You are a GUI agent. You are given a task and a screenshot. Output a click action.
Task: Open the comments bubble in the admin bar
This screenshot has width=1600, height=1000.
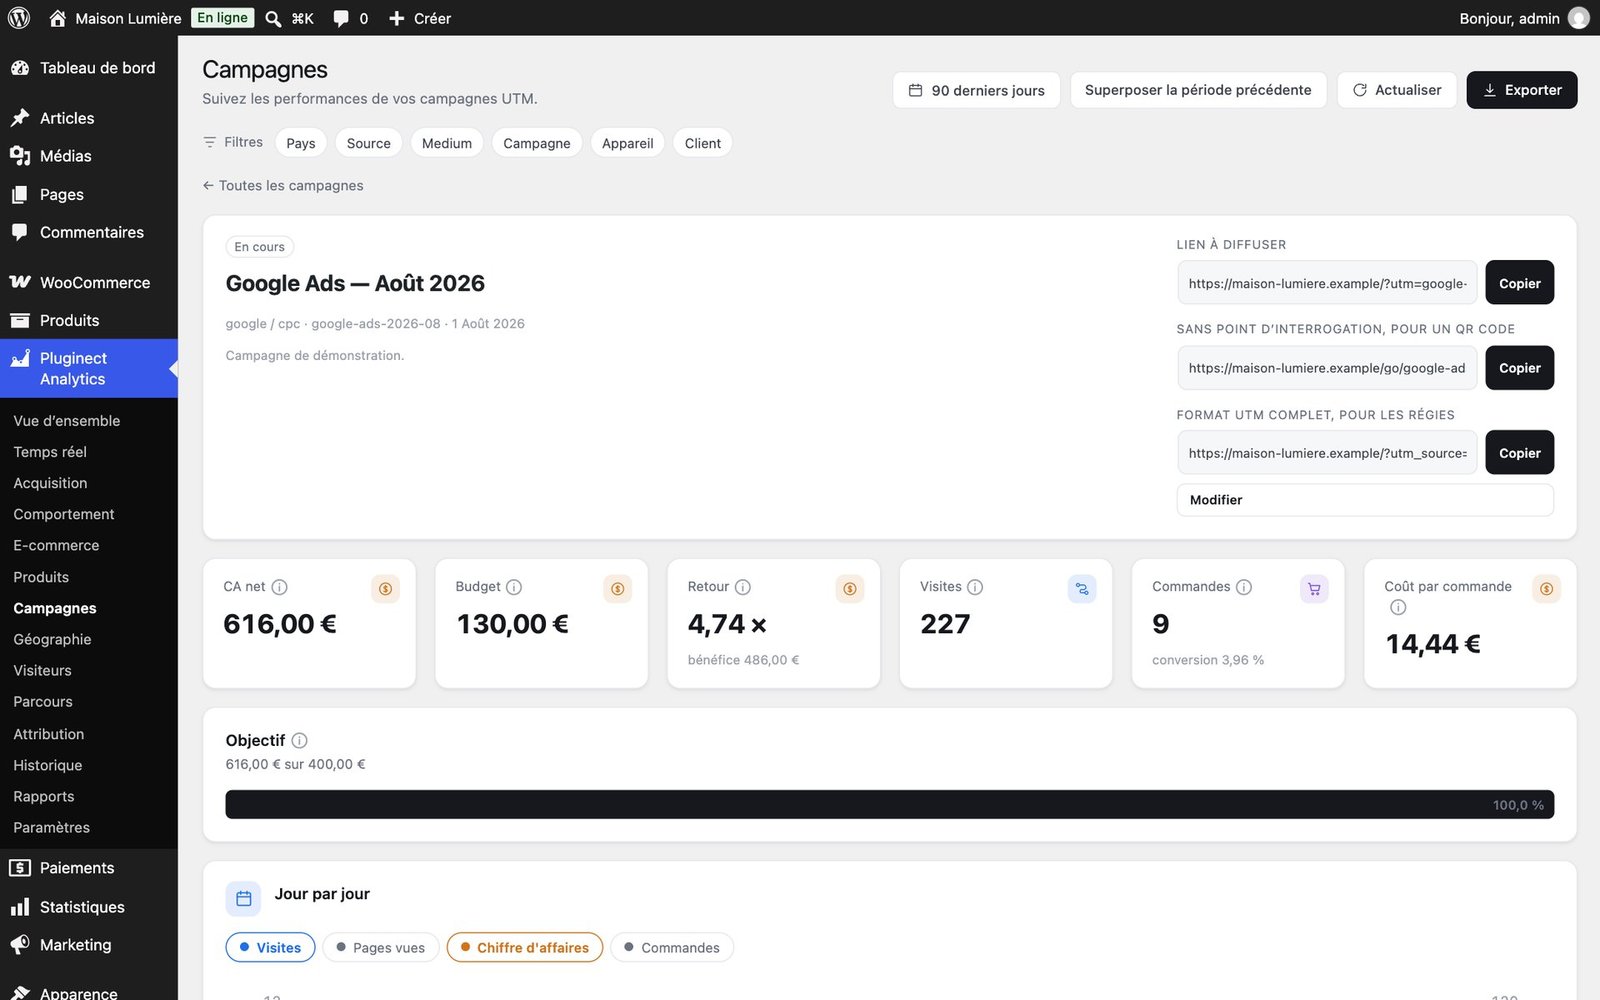pyautogui.click(x=341, y=18)
